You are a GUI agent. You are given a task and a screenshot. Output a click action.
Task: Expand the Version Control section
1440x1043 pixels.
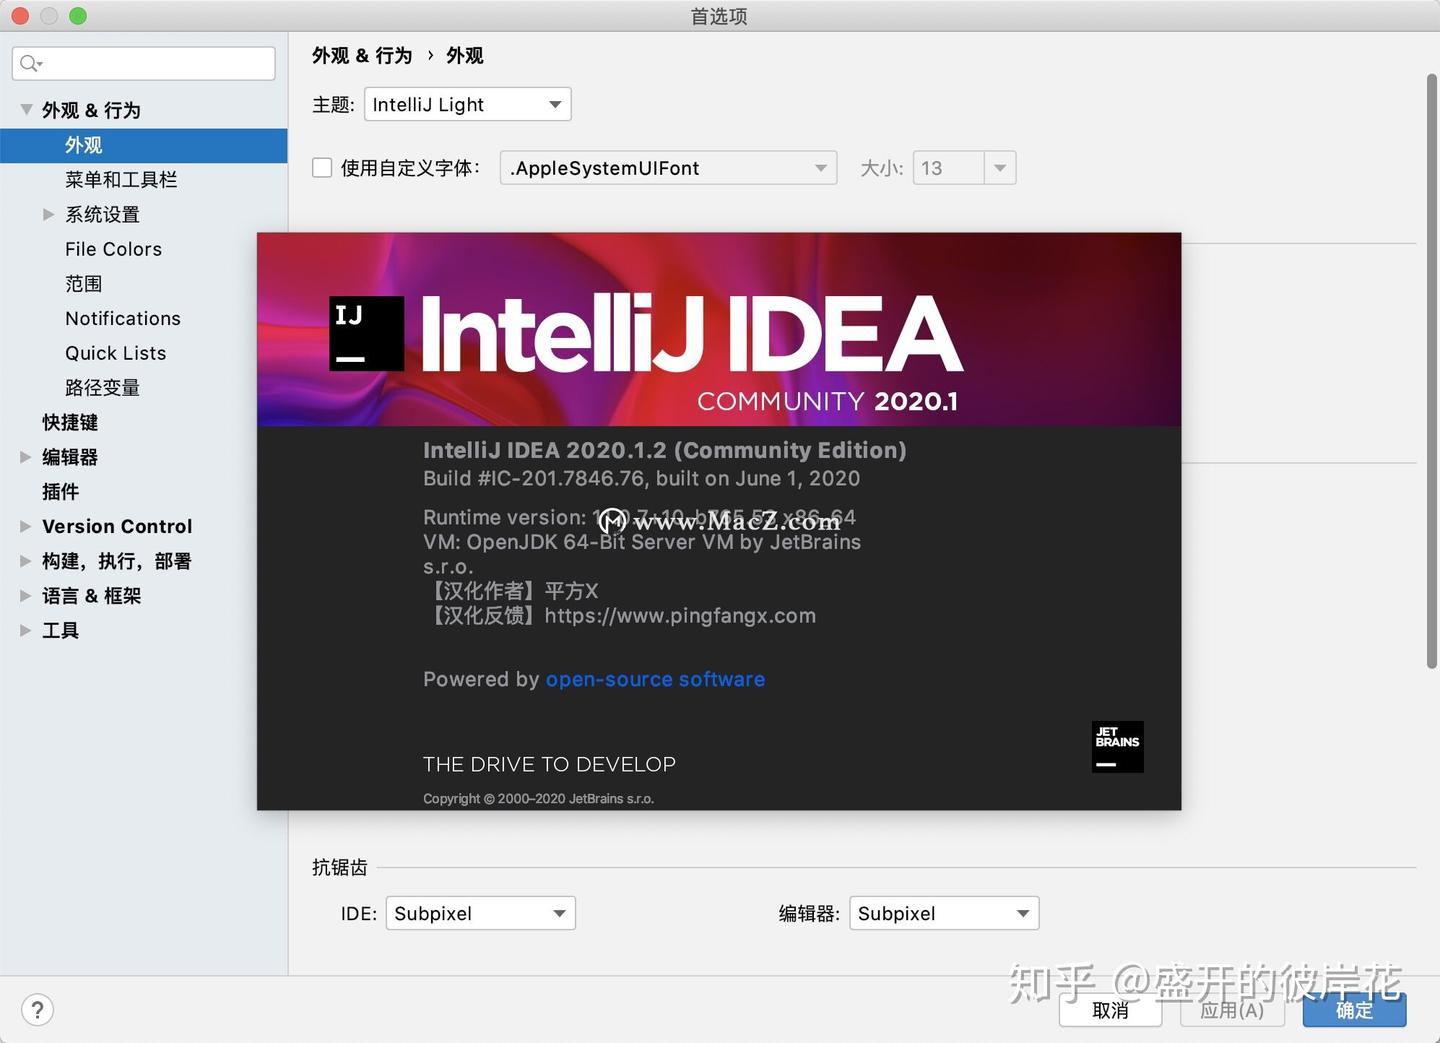click(26, 526)
